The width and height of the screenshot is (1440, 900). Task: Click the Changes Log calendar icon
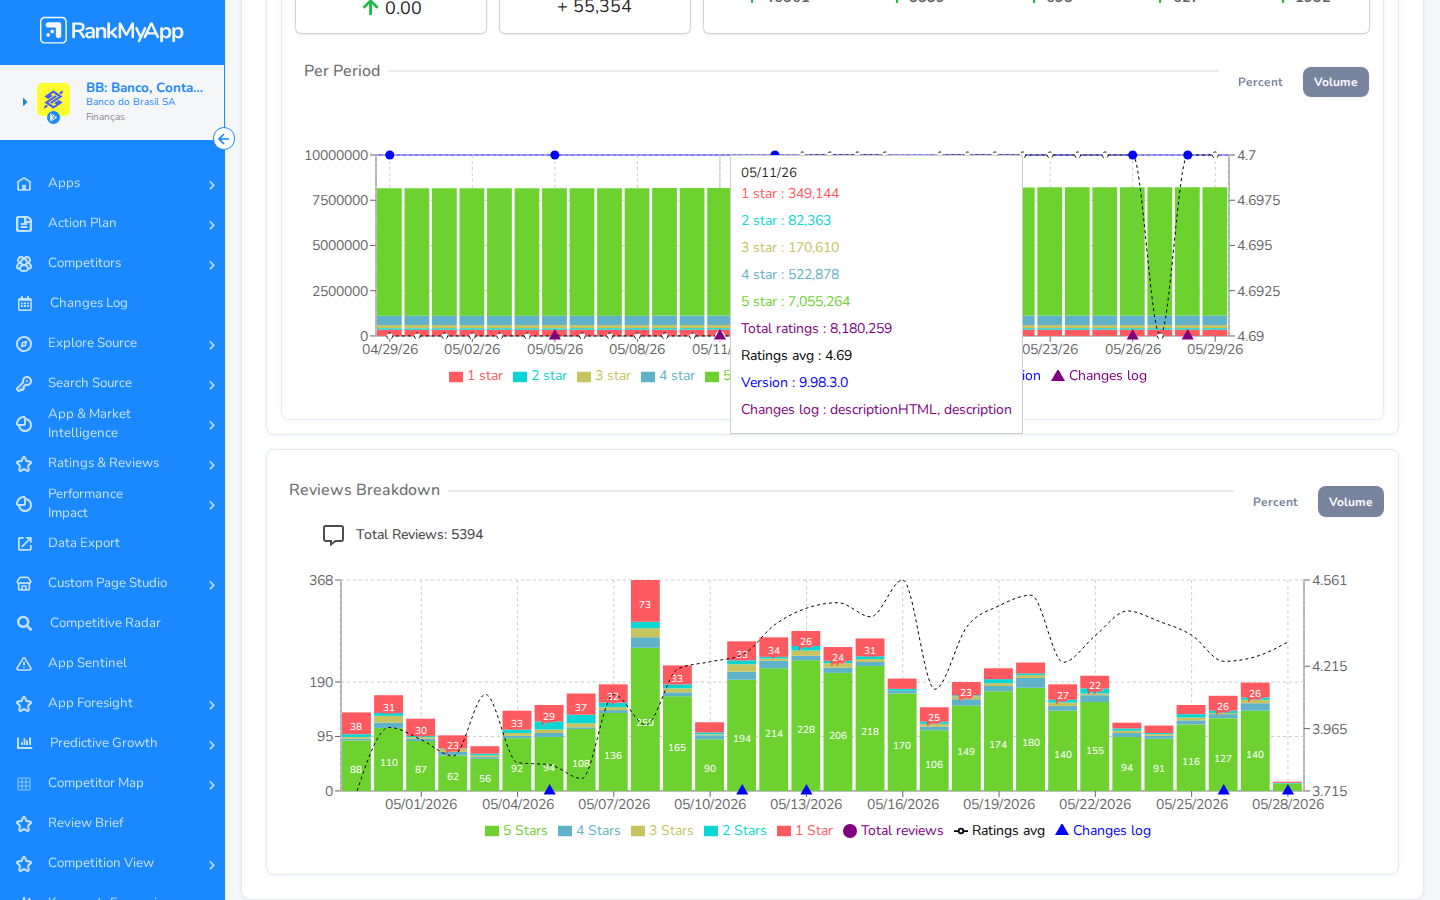[x=24, y=304]
